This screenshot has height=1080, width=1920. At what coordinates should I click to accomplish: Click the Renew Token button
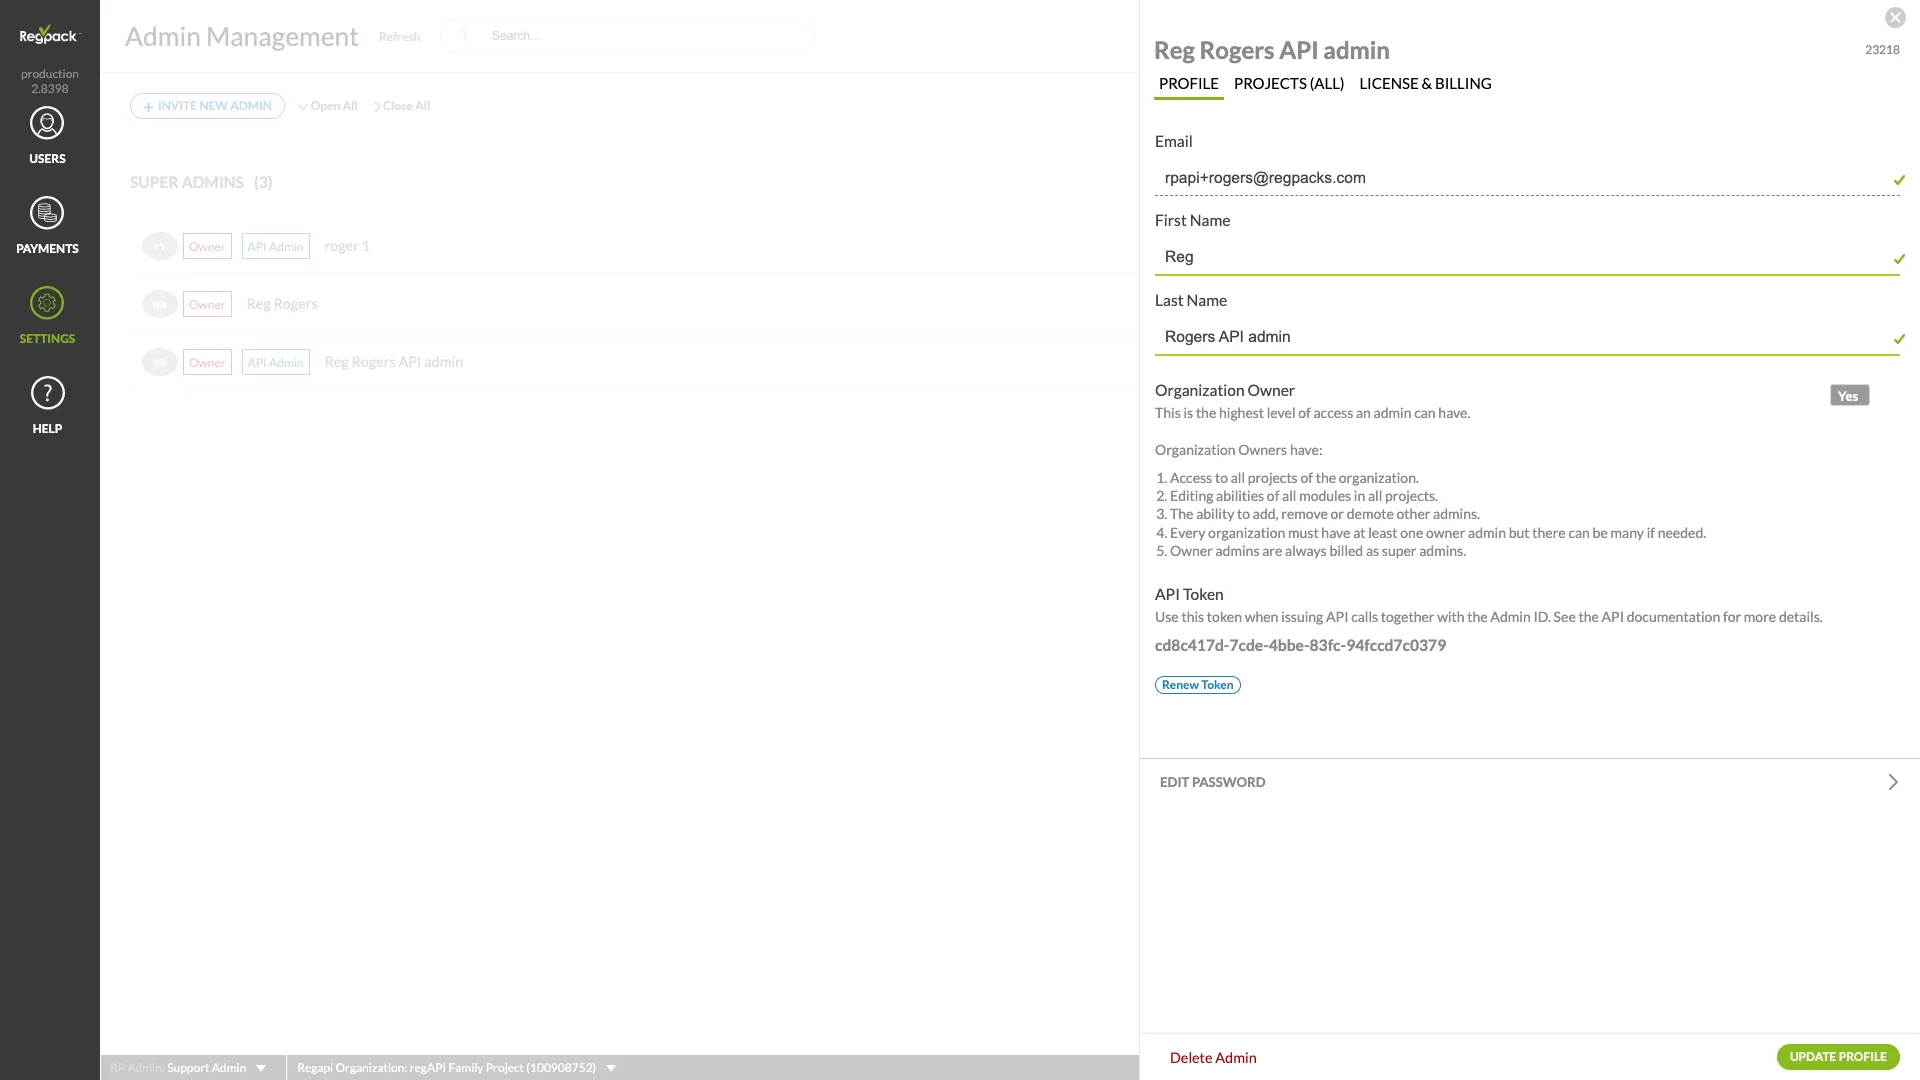pos(1198,685)
